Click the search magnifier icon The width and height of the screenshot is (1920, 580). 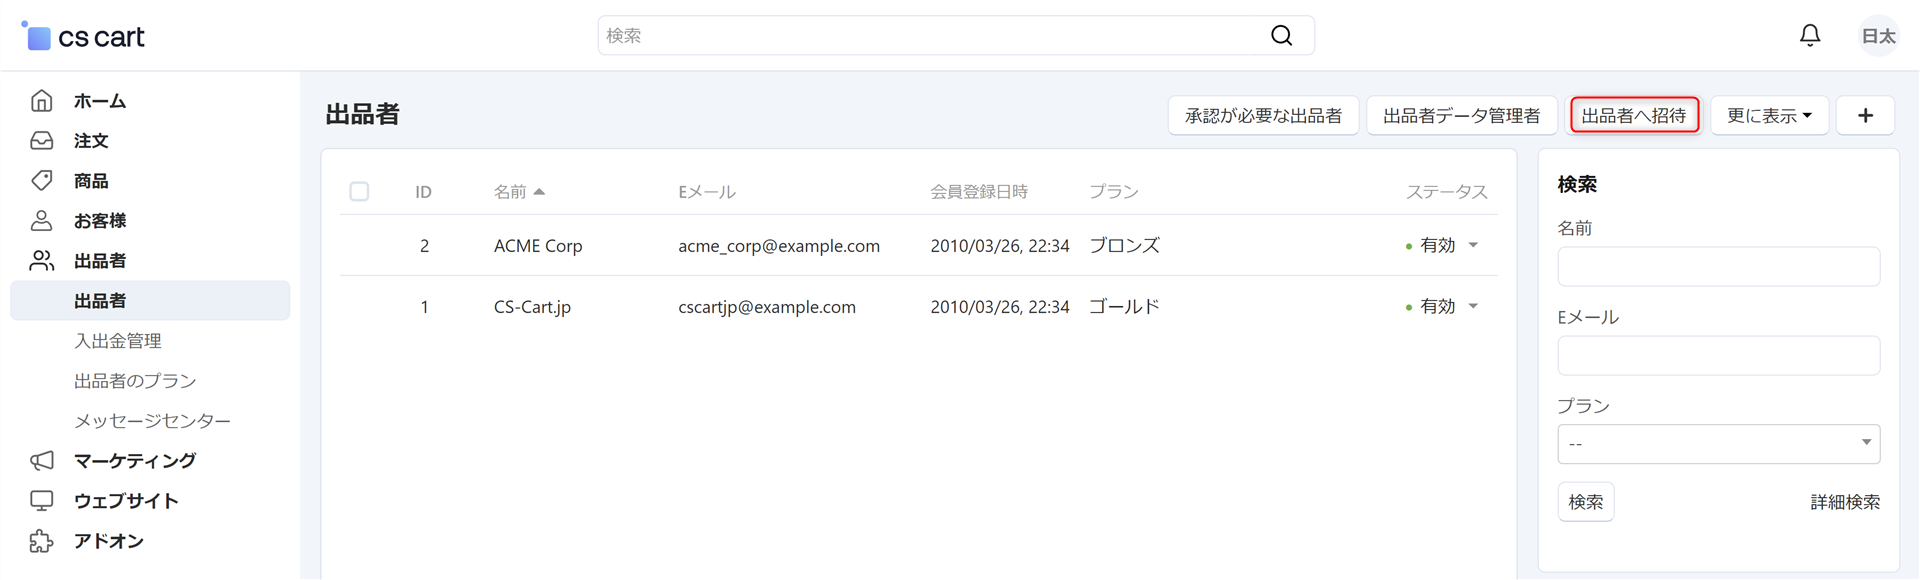point(1281,36)
